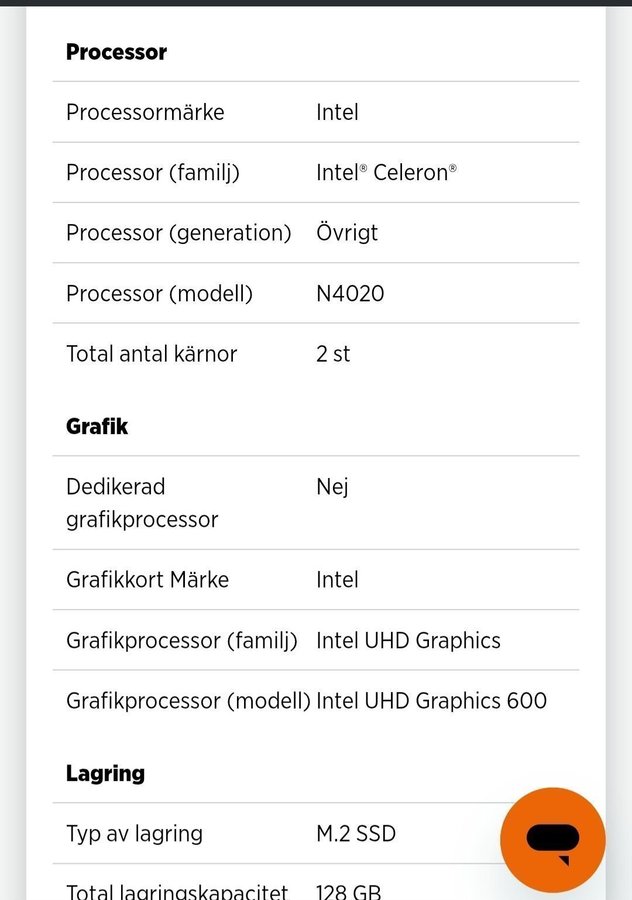Viewport: 632px width, 900px height.
Task: Select the Intel UHD Graphics family value
Action: (x=408, y=641)
